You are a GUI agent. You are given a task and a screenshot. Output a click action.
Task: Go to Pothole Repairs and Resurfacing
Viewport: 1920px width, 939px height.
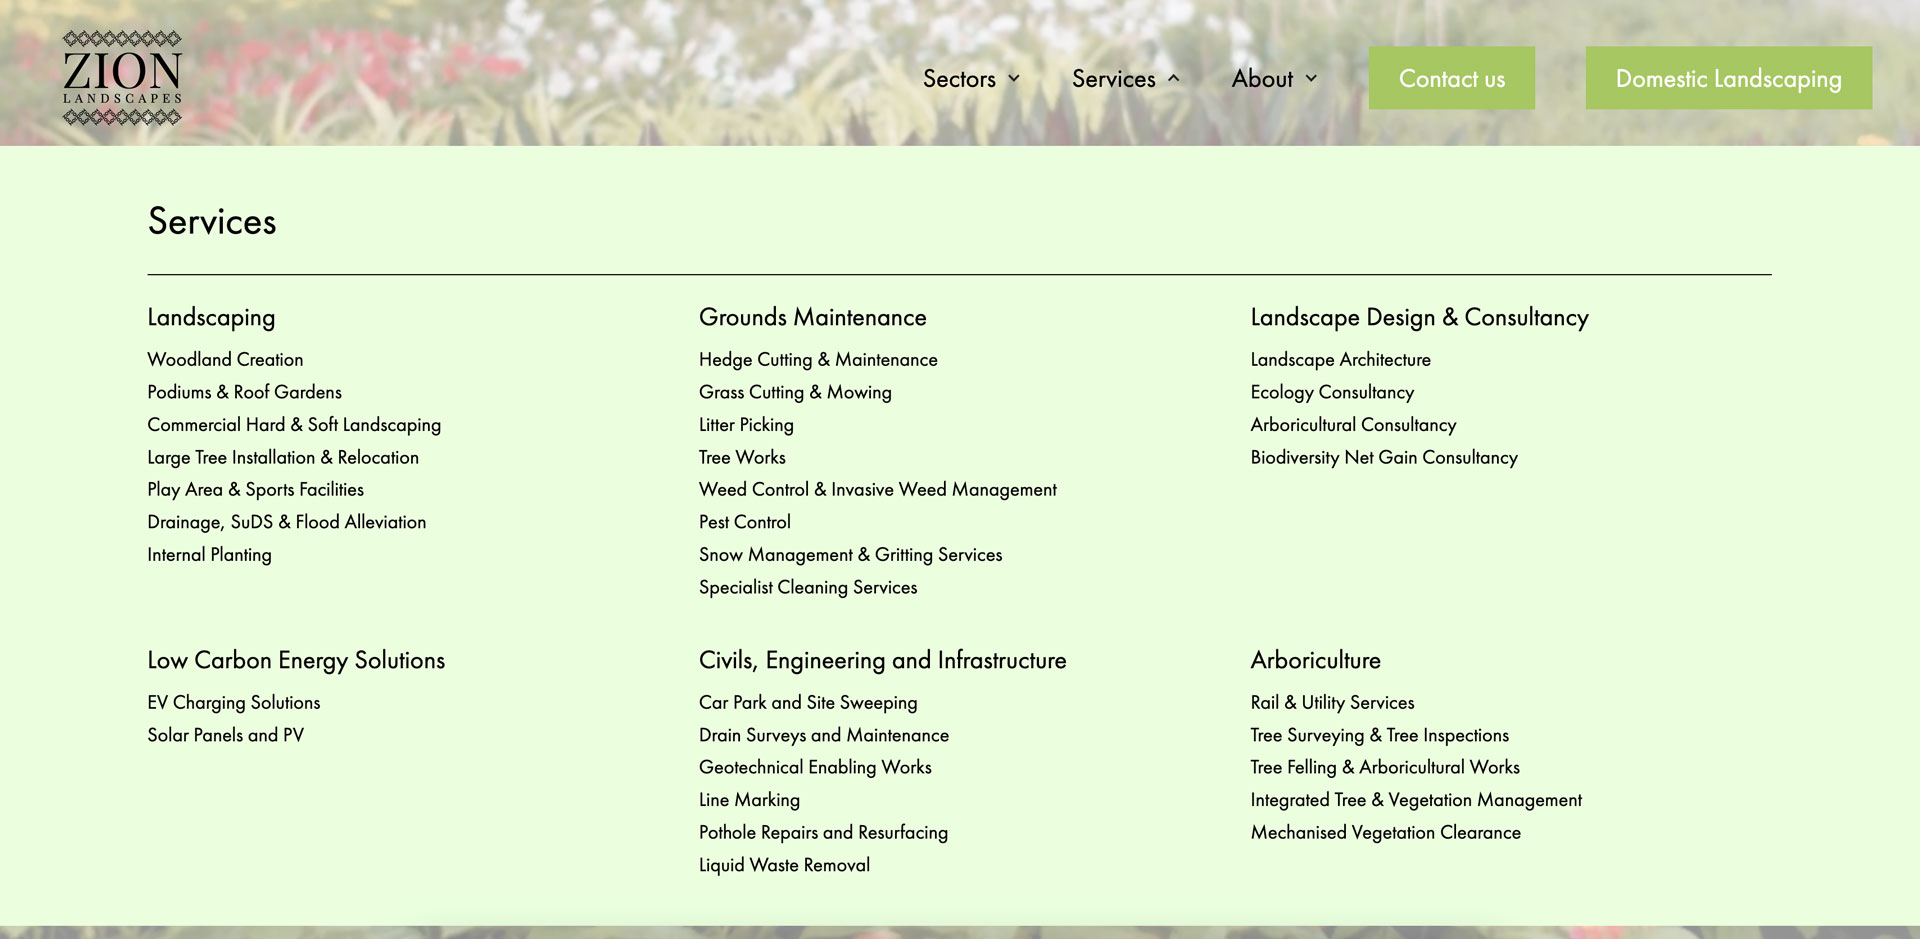[x=823, y=832]
